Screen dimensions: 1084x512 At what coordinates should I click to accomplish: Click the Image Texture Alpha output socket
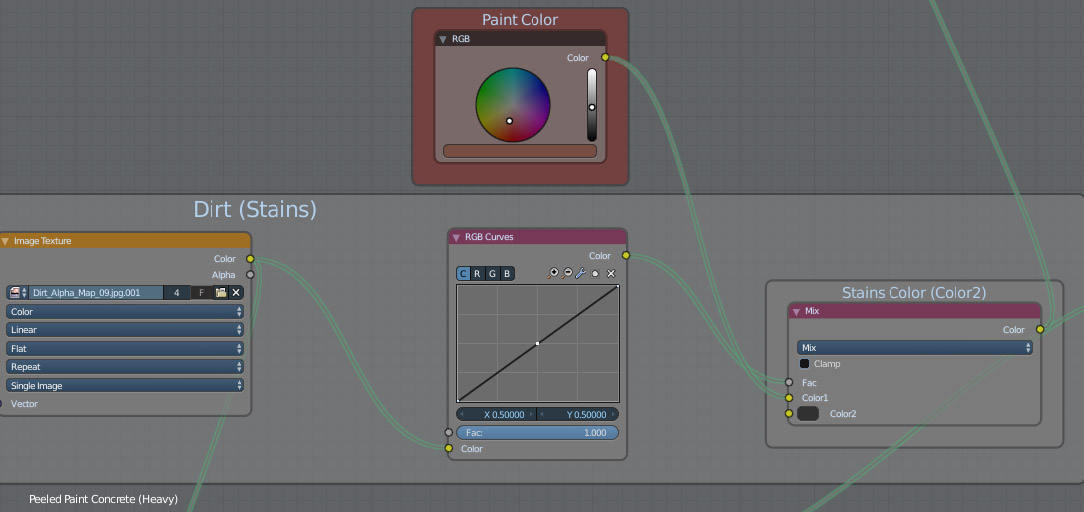coord(250,274)
